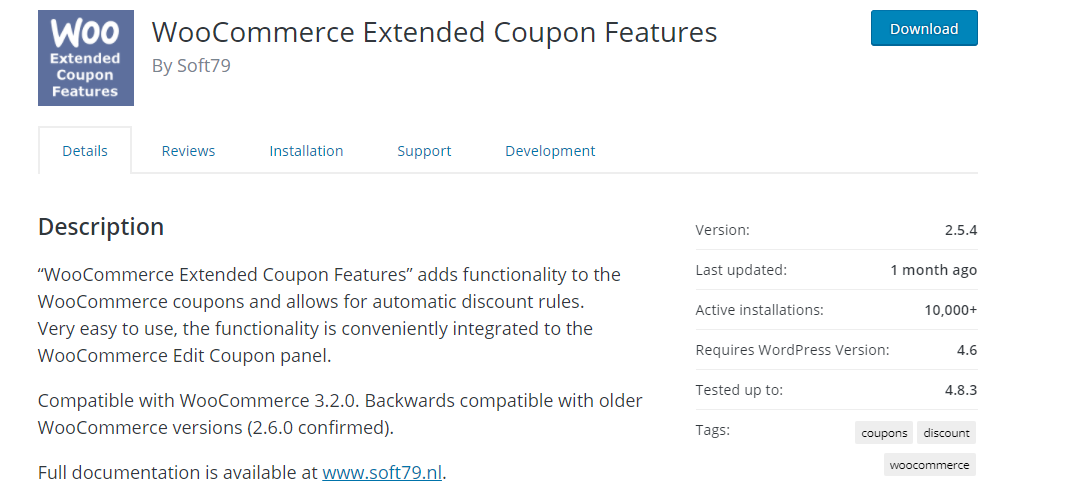The image size is (1068, 491).
Task: Open the www.soft79.nl documentation link
Action: [382, 472]
